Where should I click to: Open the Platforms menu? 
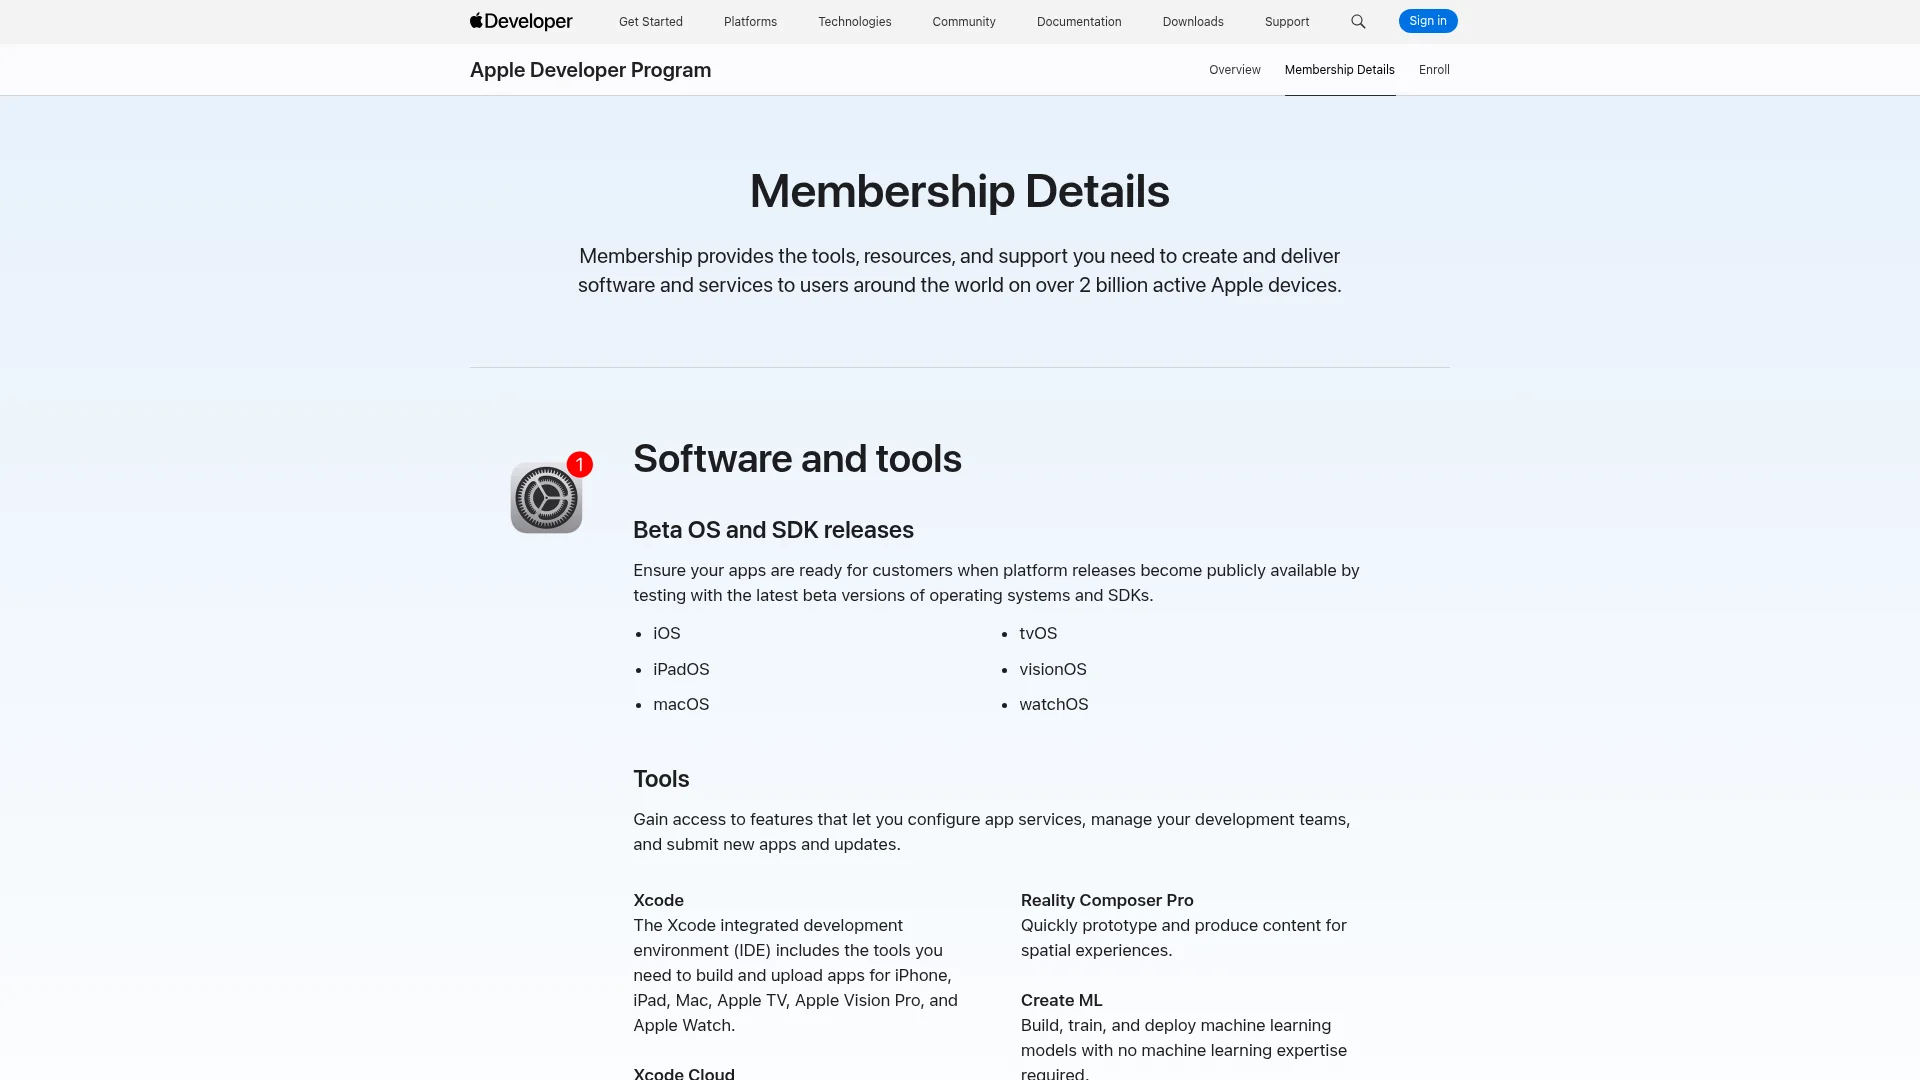pyautogui.click(x=750, y=21)
